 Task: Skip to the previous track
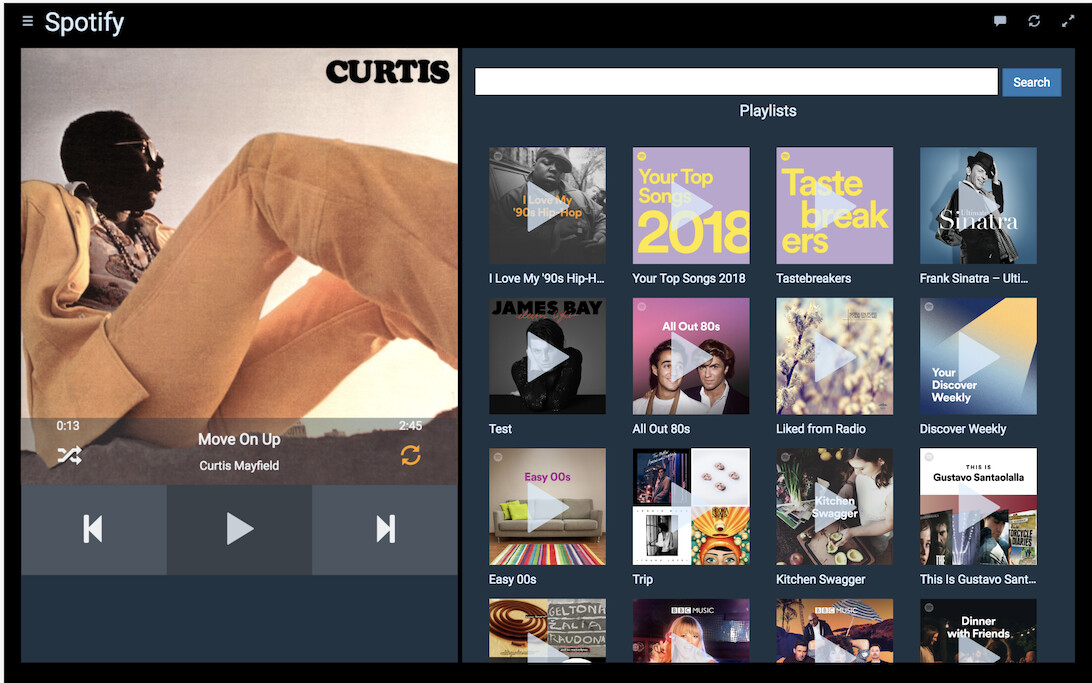pos(93,529)
